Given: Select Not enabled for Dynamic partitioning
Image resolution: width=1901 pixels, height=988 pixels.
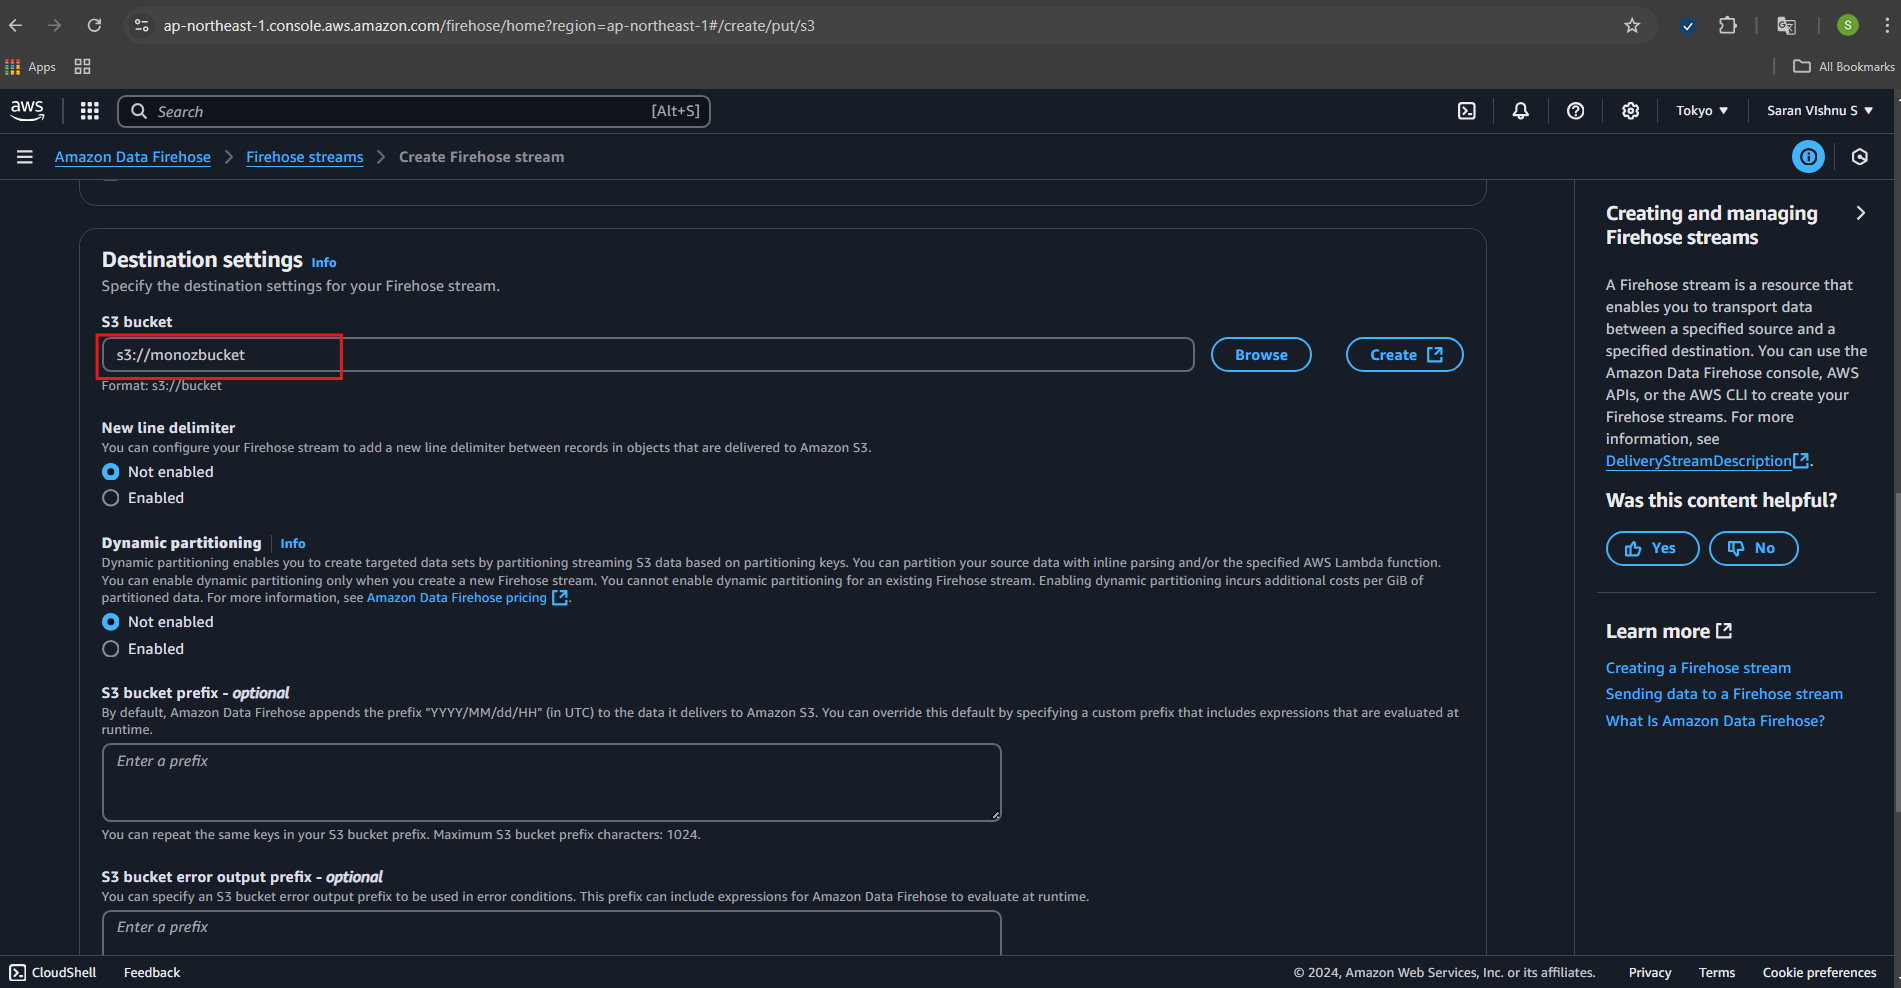Looking at the screenshot, I should pos(111,622).
